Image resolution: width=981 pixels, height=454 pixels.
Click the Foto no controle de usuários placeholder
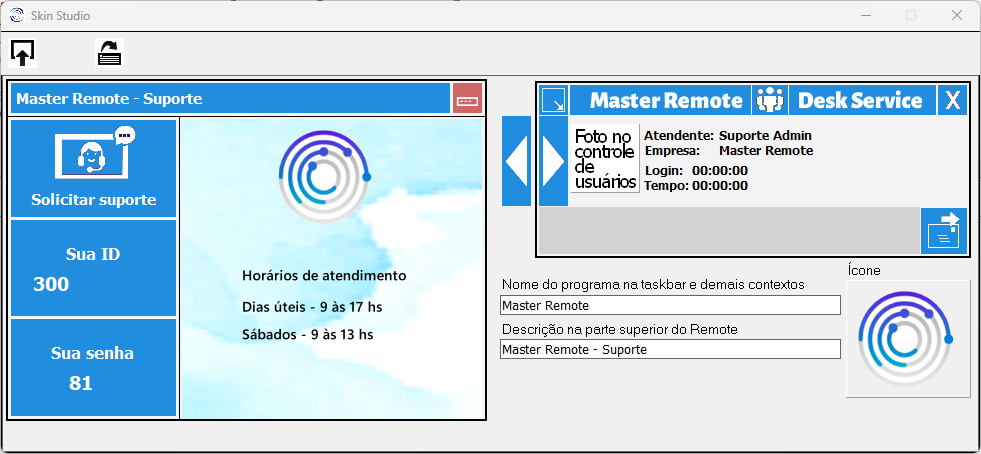click(605, 158)
